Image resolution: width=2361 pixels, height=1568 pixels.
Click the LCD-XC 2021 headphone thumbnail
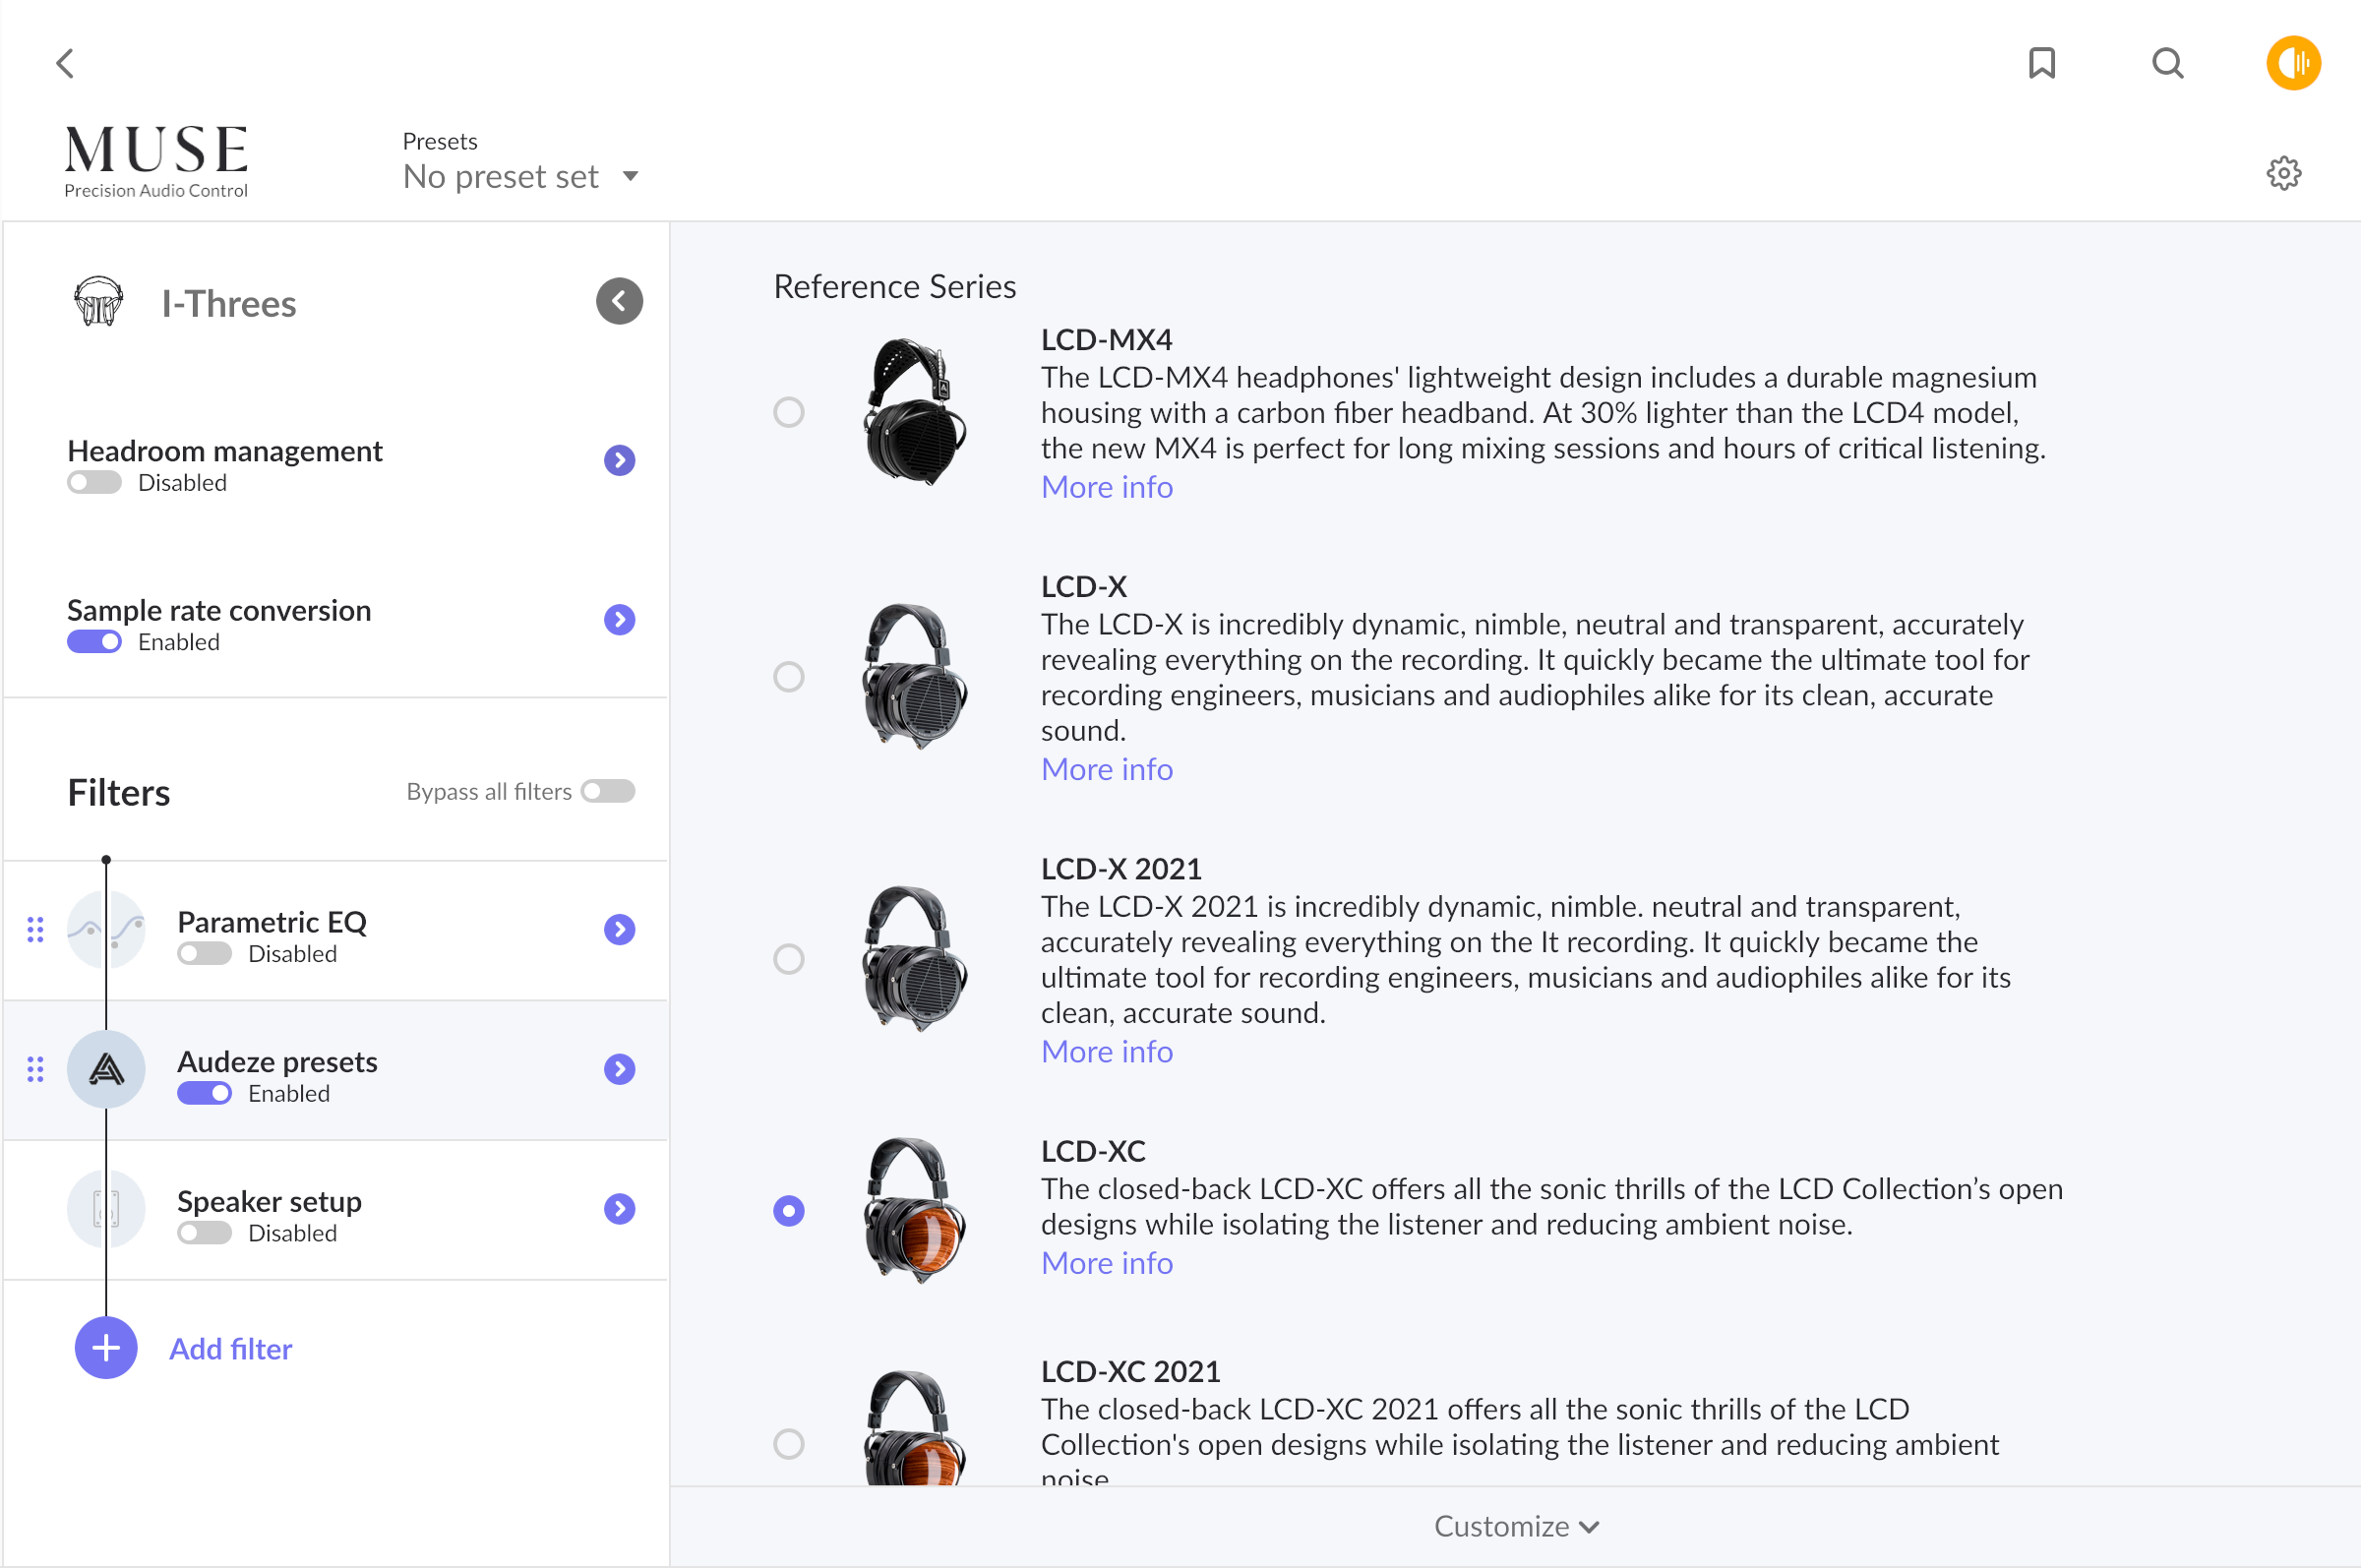pos(914,1427)
